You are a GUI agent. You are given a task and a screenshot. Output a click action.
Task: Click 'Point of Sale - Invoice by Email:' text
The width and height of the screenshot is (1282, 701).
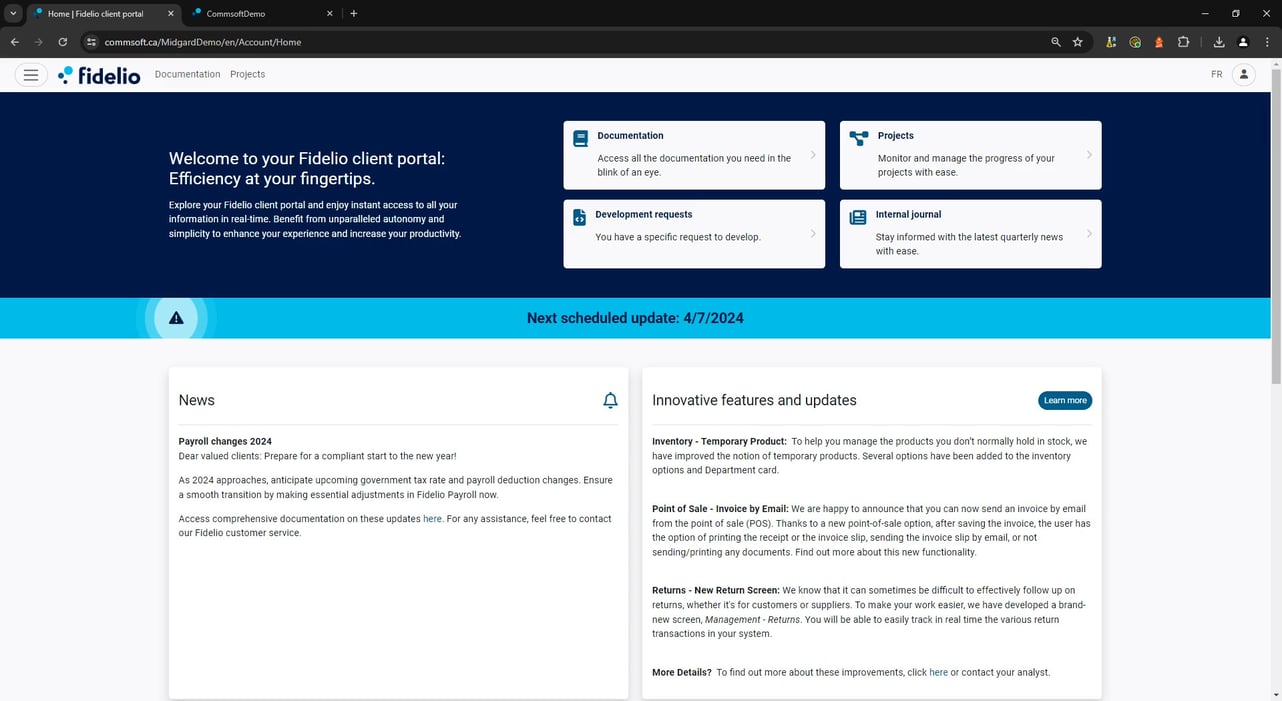(720, 509)
